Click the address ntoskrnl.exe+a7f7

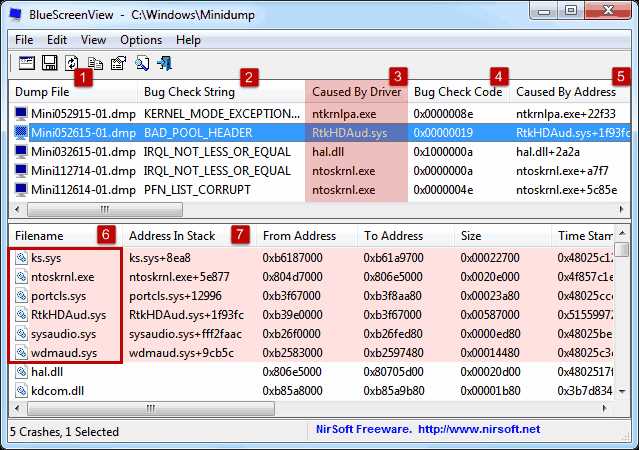tap(562, 171)
